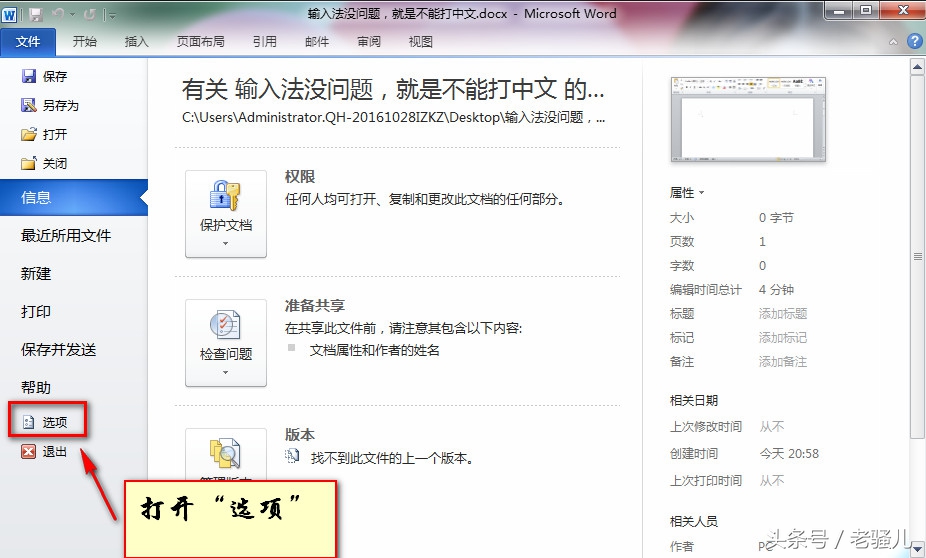Open the 保存并发送 section
The image size is (926, 558).
pos(58,350)
